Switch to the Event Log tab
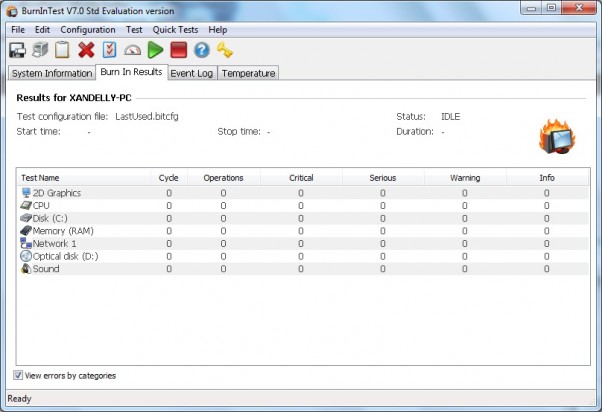 pyautogui.click(x=190, y=73)
